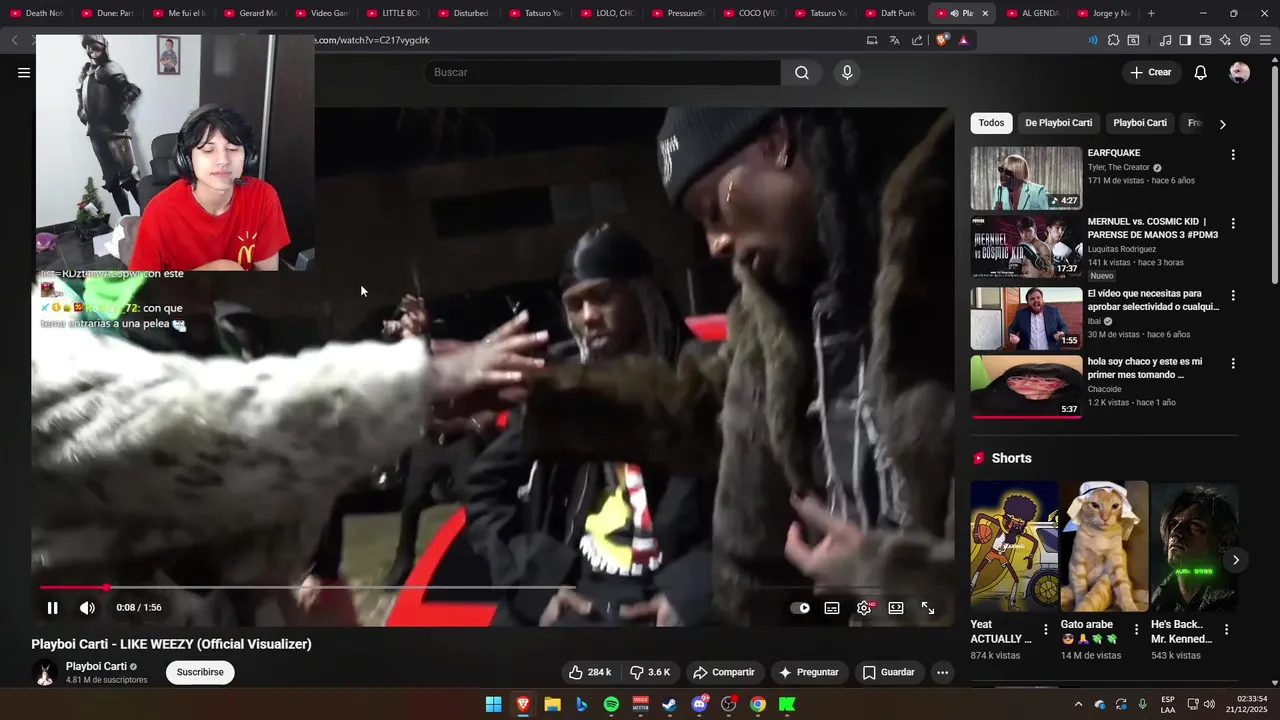1280x720 pixels.
Task: Open options for Yeat ACTUALLY short
Action: point(1046,630)
